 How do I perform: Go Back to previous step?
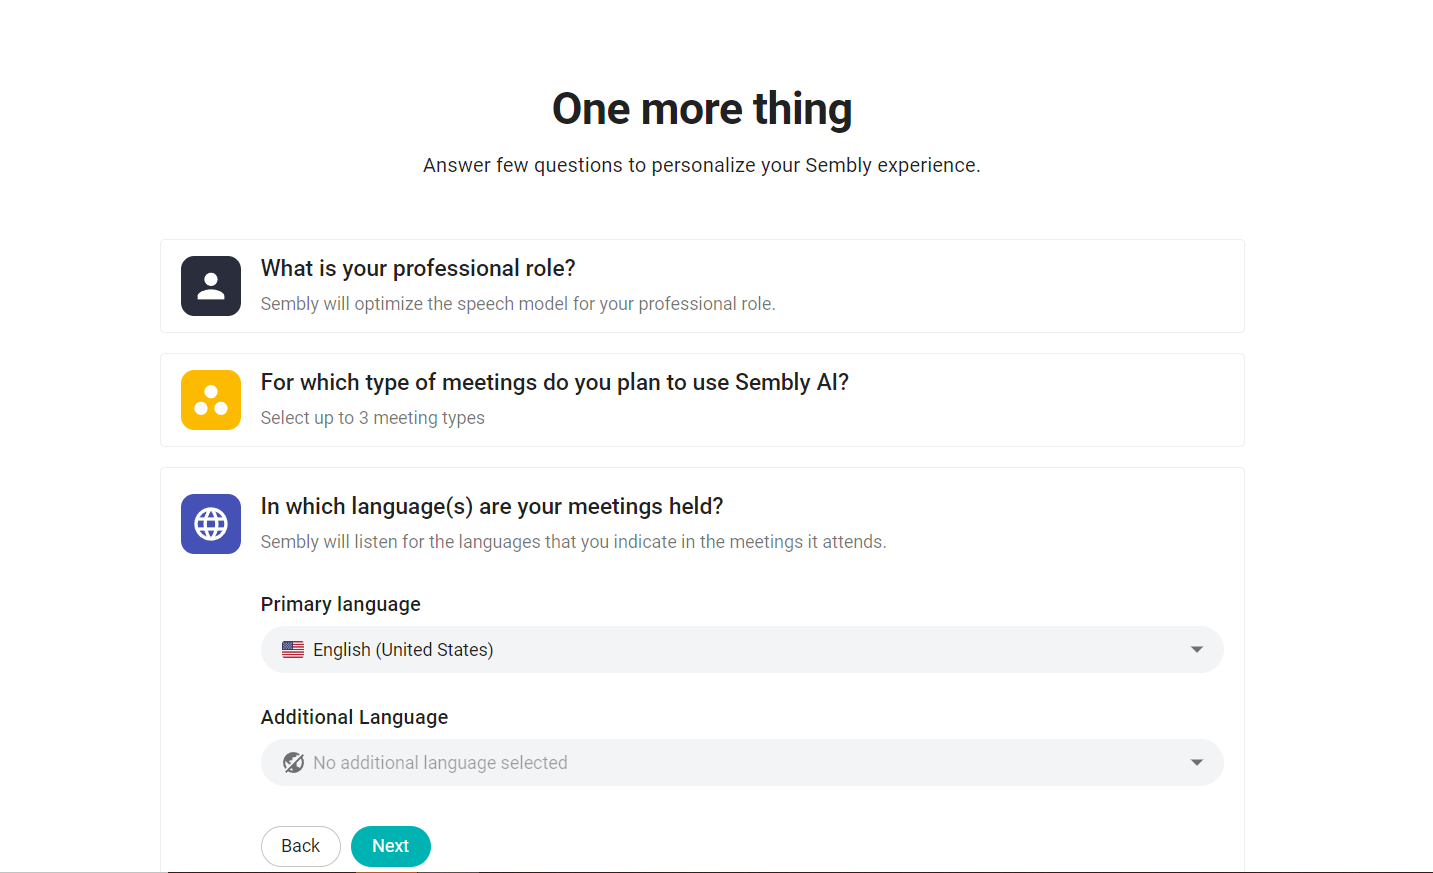(x=301, y=846)
